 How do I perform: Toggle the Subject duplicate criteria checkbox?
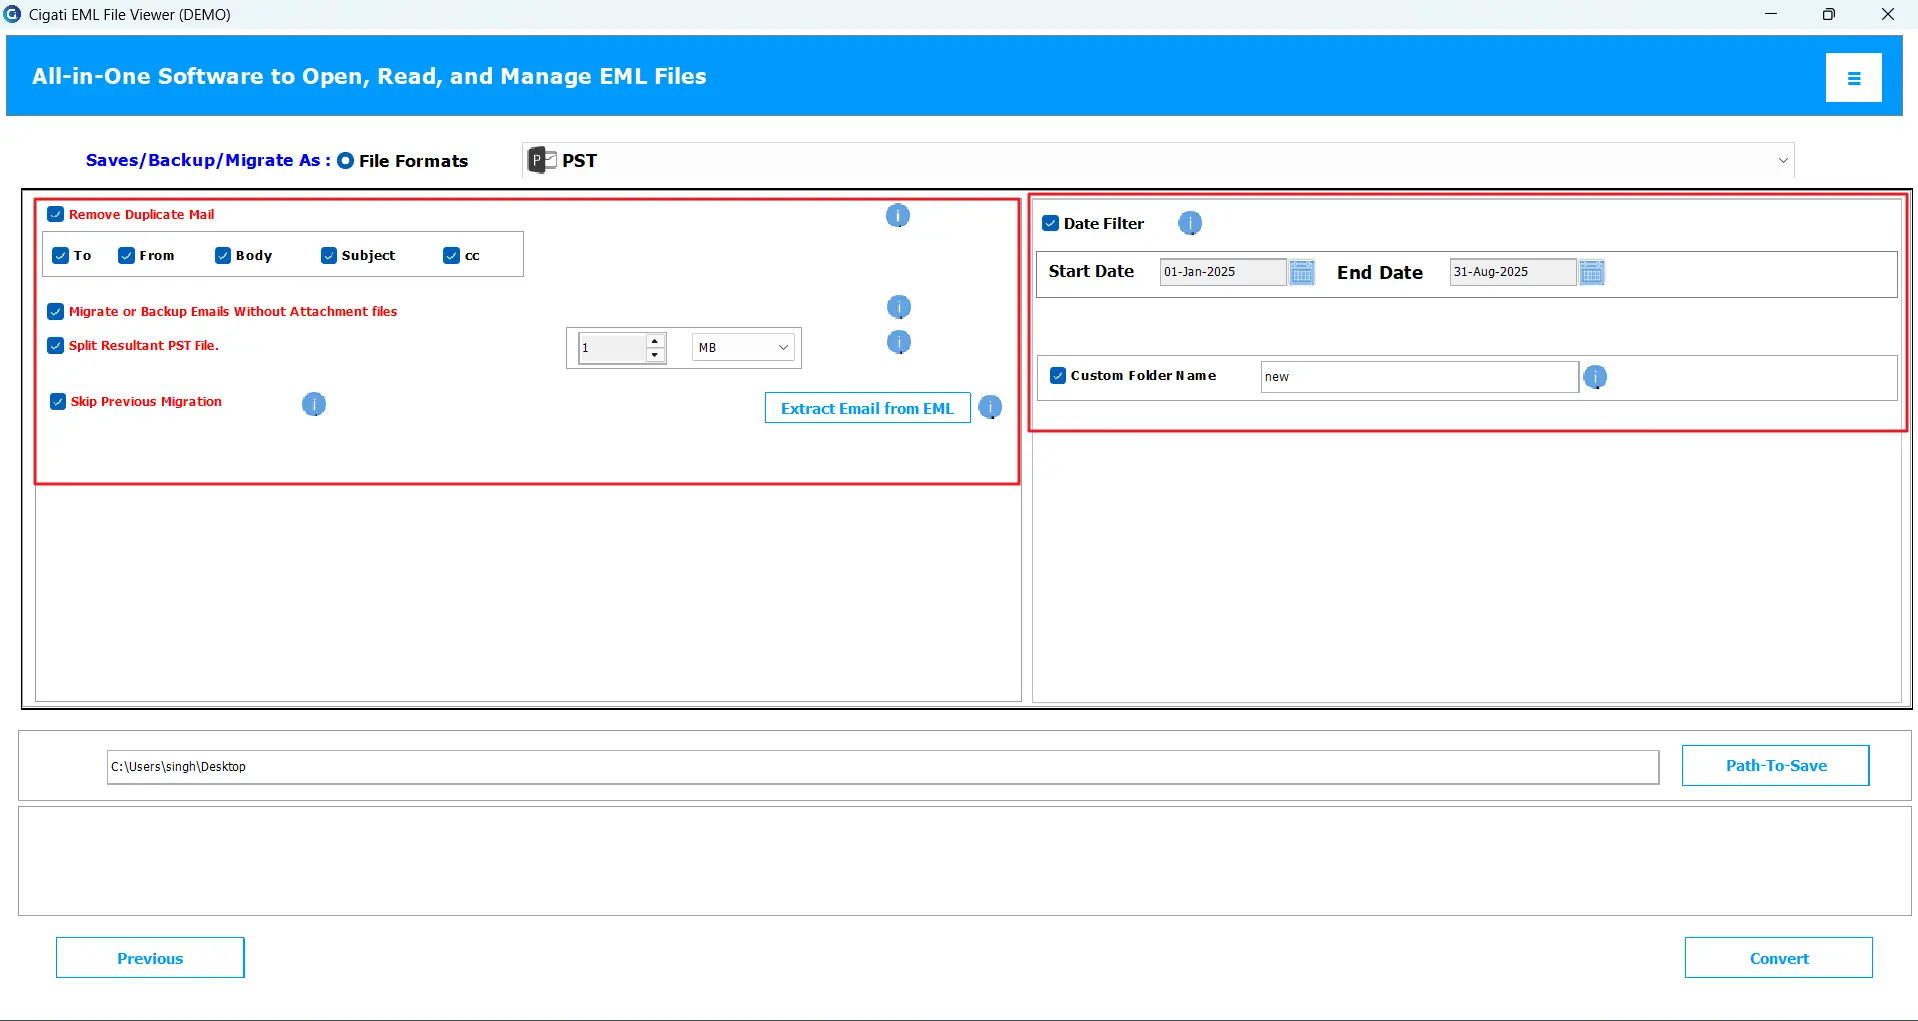click(329, 256)
